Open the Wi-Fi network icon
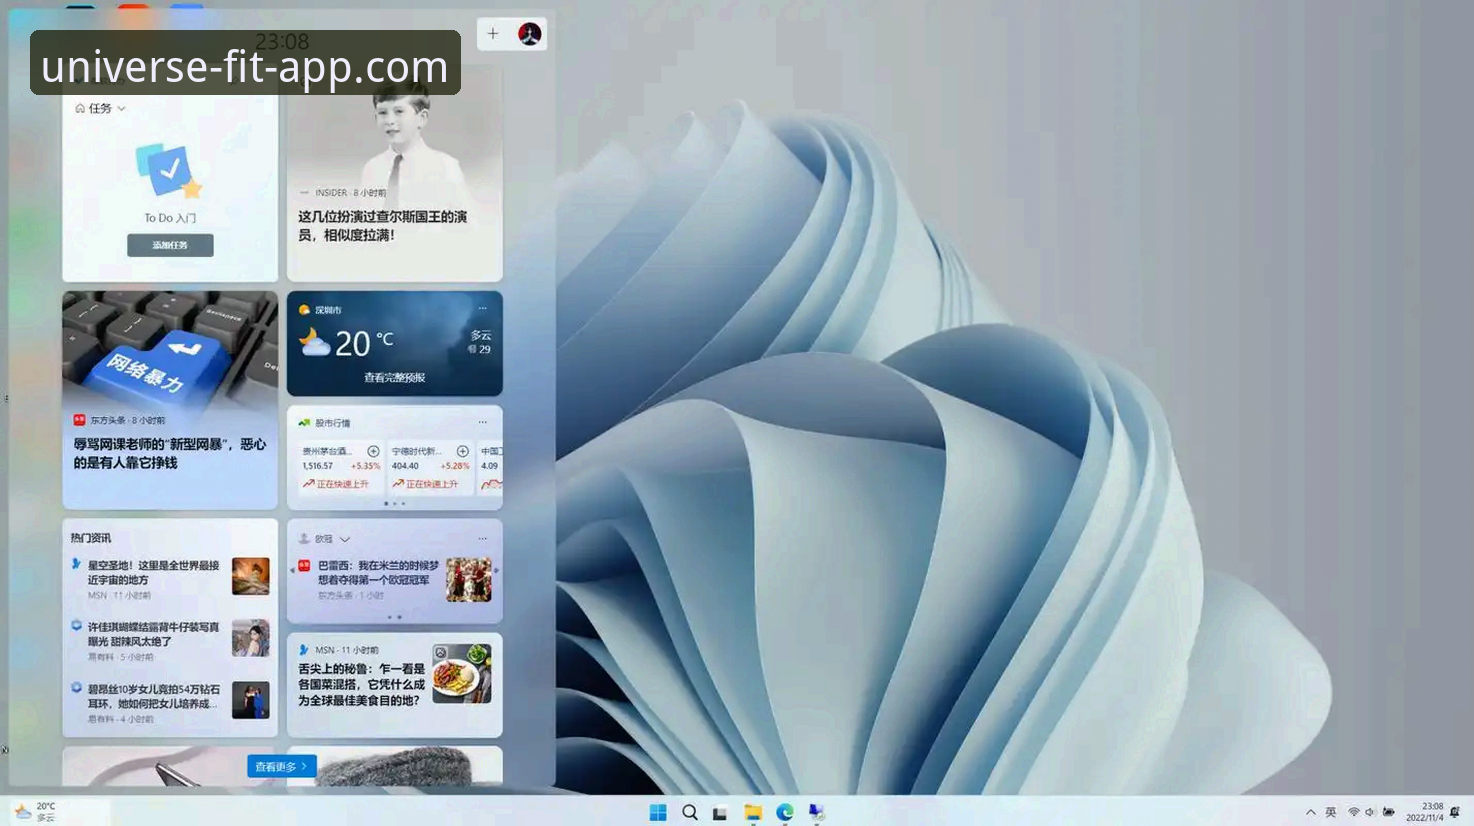Screen dimensions: 1474x826 point(1354,812)
